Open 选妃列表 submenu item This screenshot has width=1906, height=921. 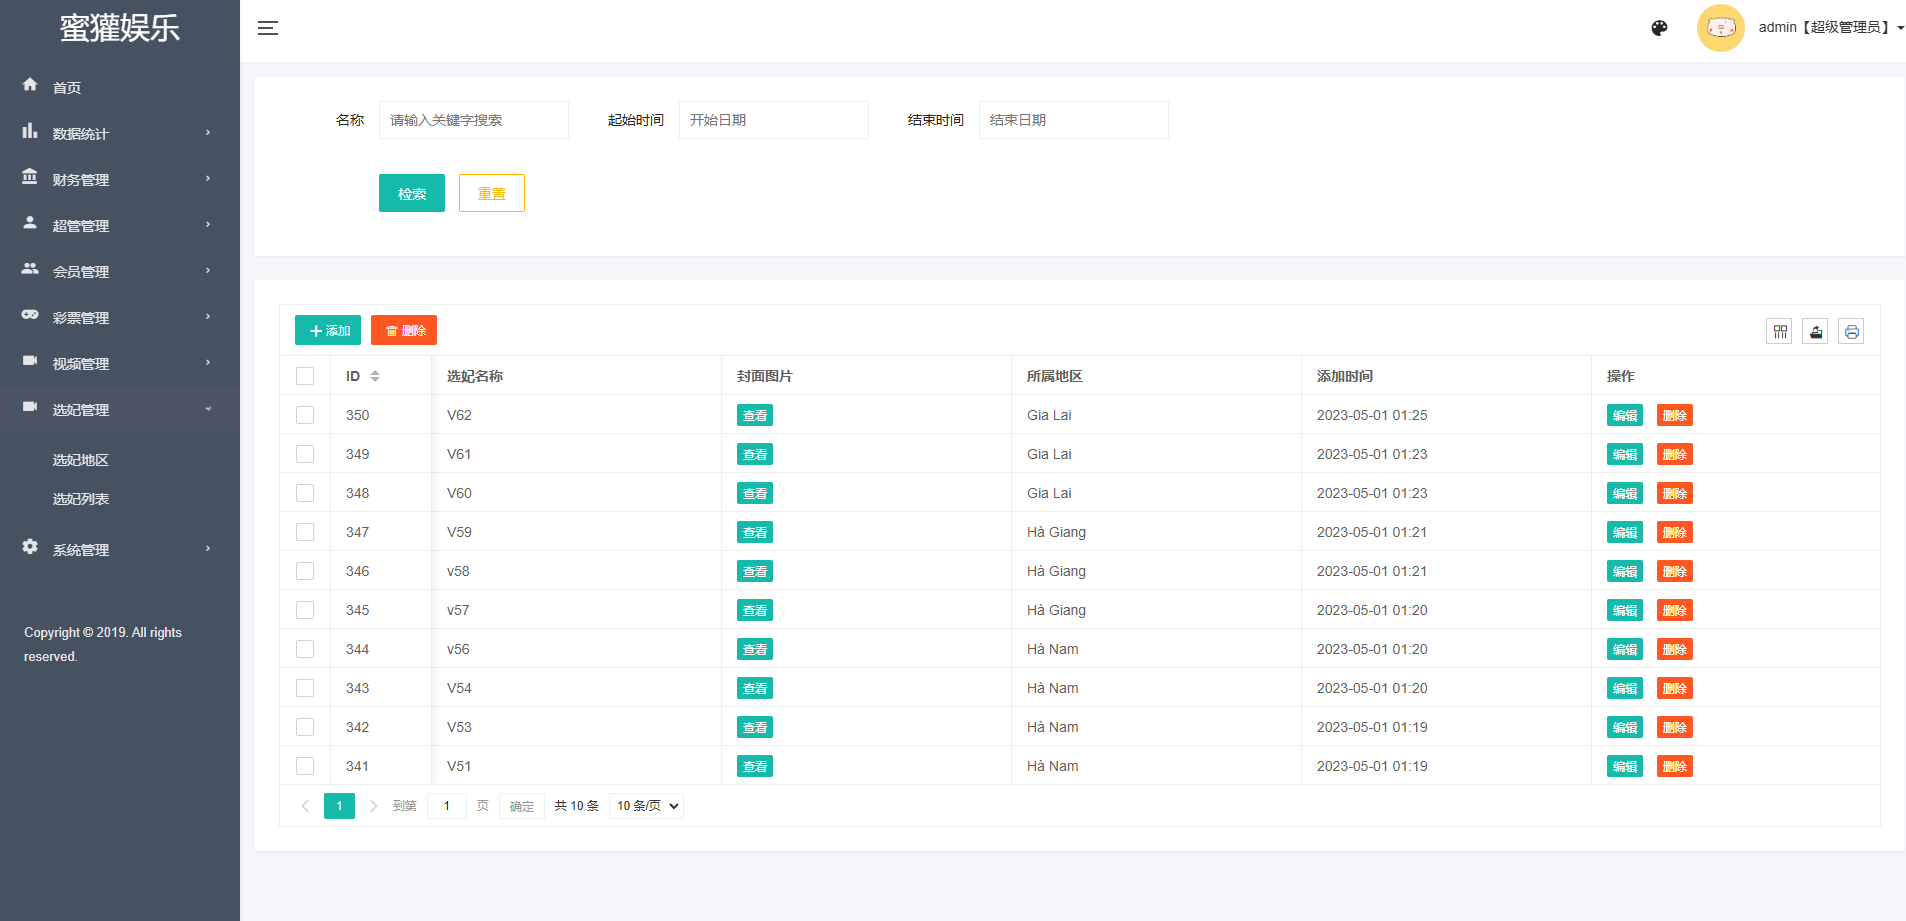pos(81,499)
